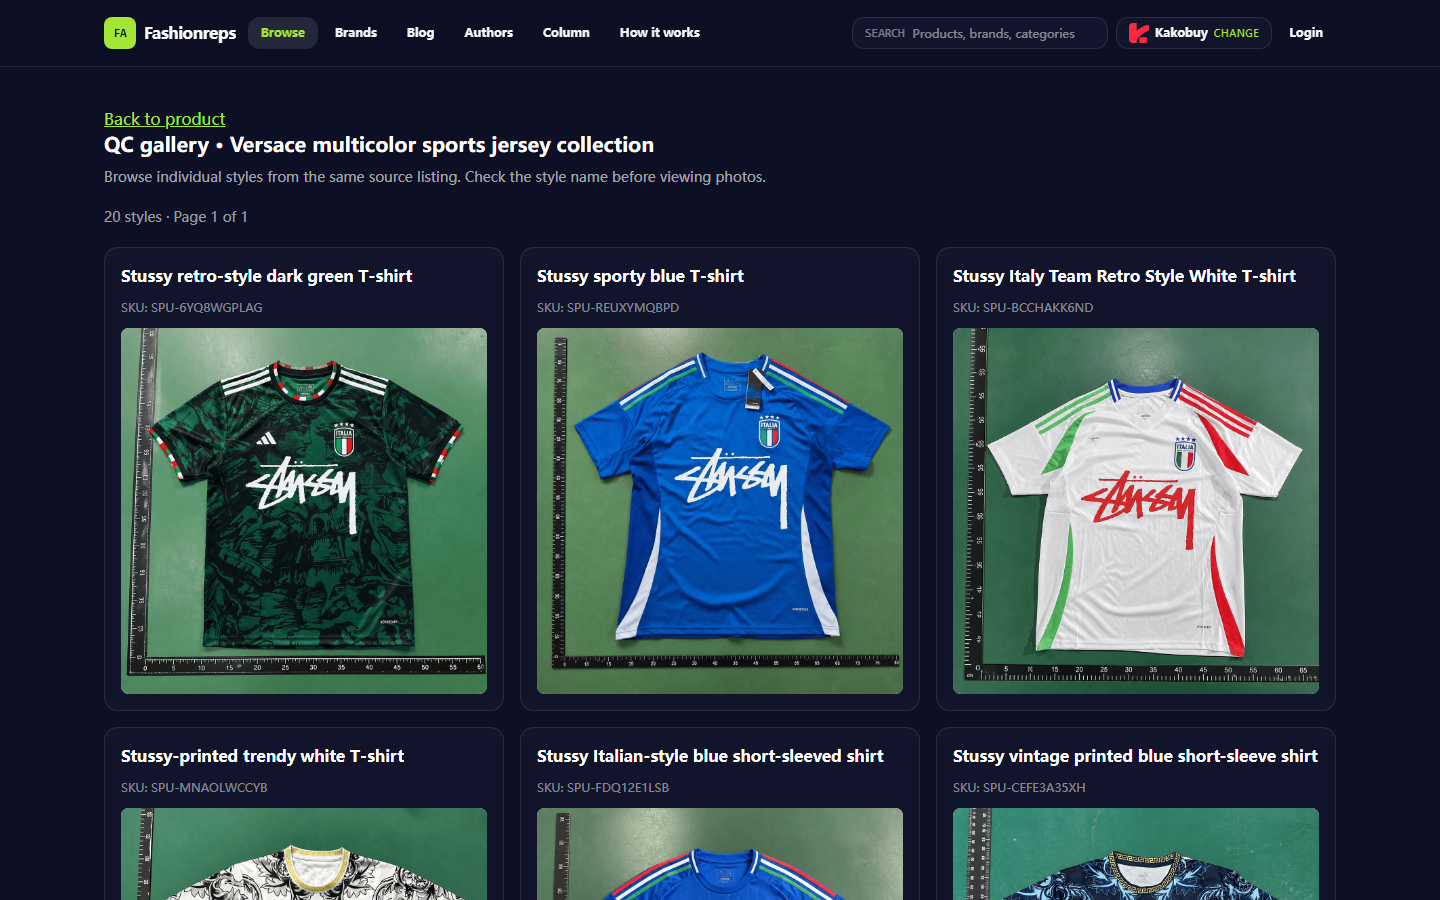View the dark green Stussy jersey photo
The image size is (1440, 900).
tap(304, 511)
